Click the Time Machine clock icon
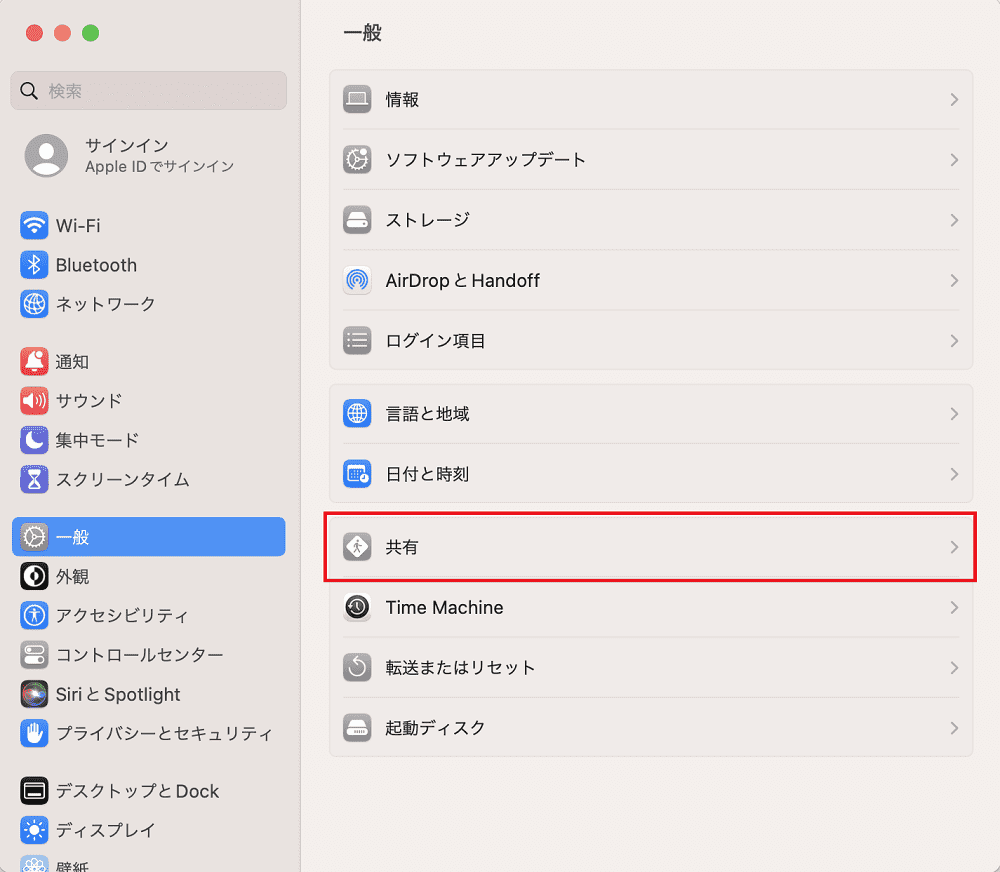The width and height of the screenshot is (1000, 872). 357,607
